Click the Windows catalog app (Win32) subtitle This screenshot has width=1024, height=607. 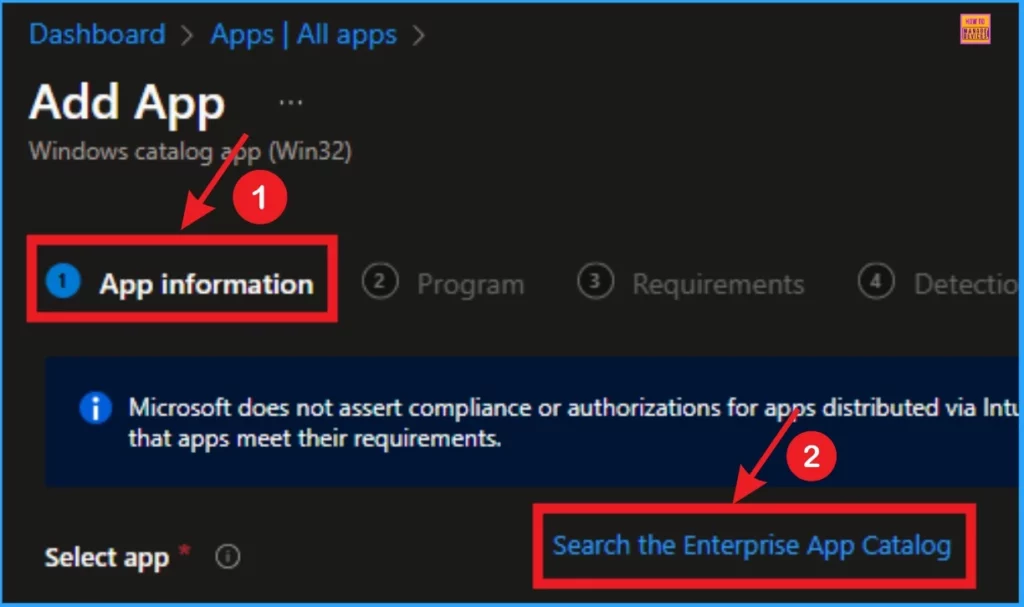(190, 152)
